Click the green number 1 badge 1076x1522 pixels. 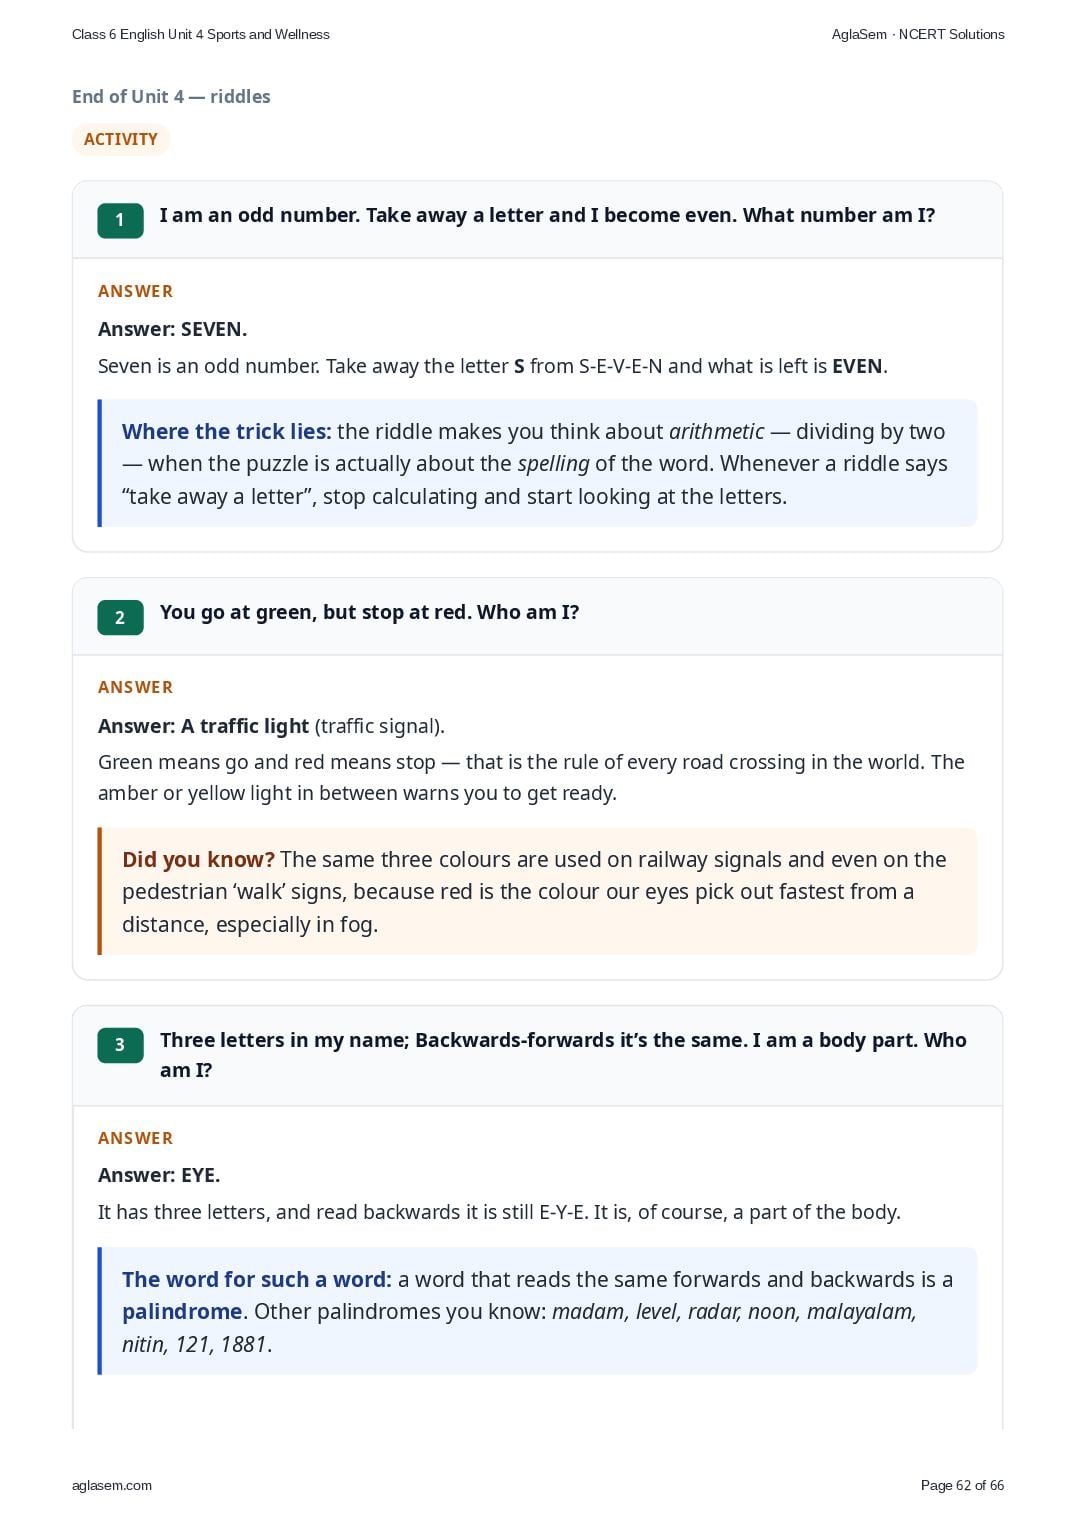tap(120, 220)
